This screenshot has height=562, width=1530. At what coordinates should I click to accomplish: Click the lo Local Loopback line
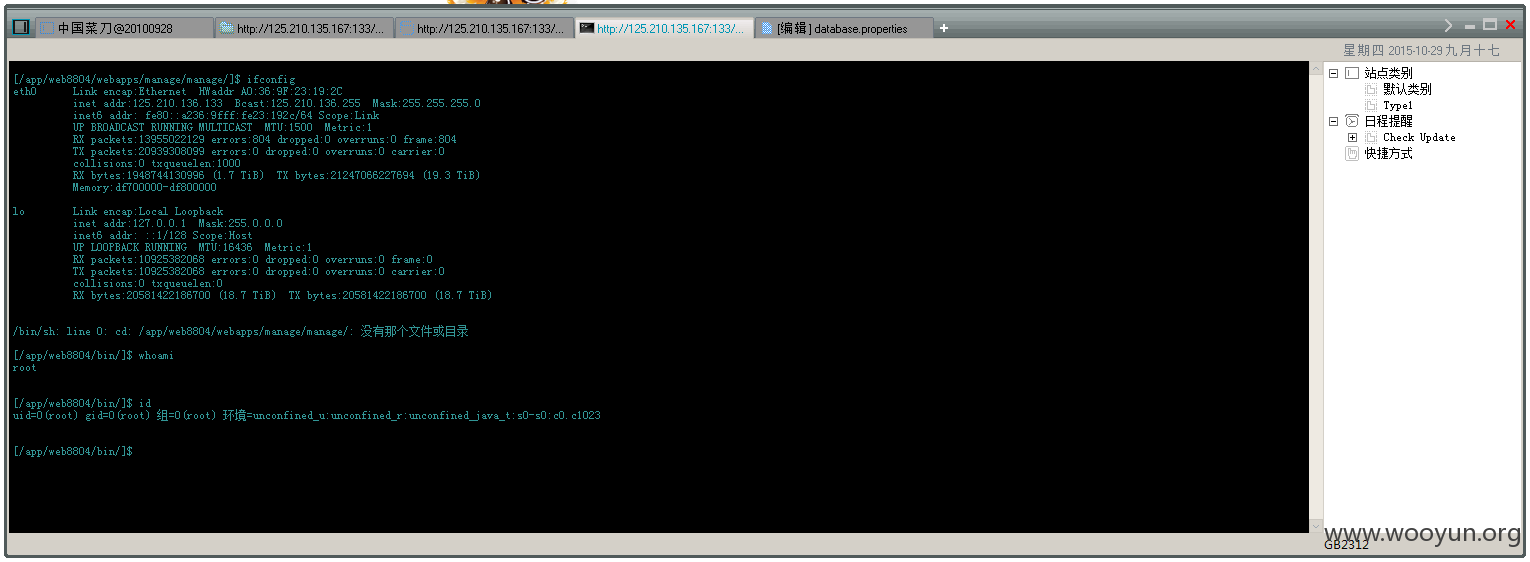coord(118,212)
